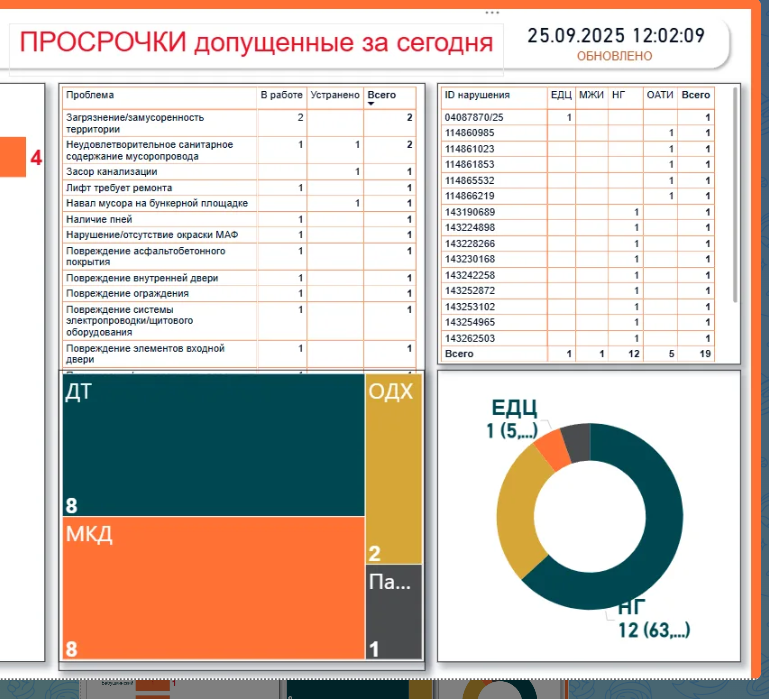Image resolution: width=769 pixels, height=699 pixels.
Task: Sort by the В работе column header
Action: [282, 95]
